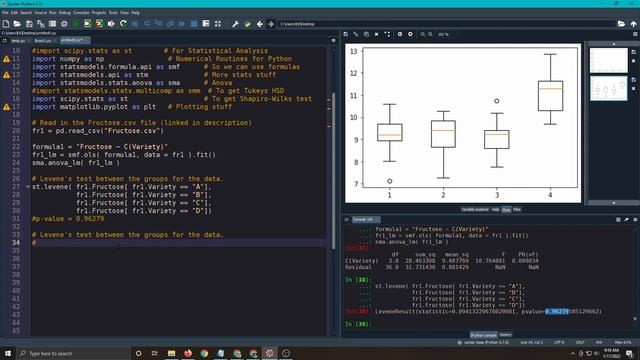The image size is (640, 360).
Task: Click warning icon at line 17
Action: [x=7, y=107]
